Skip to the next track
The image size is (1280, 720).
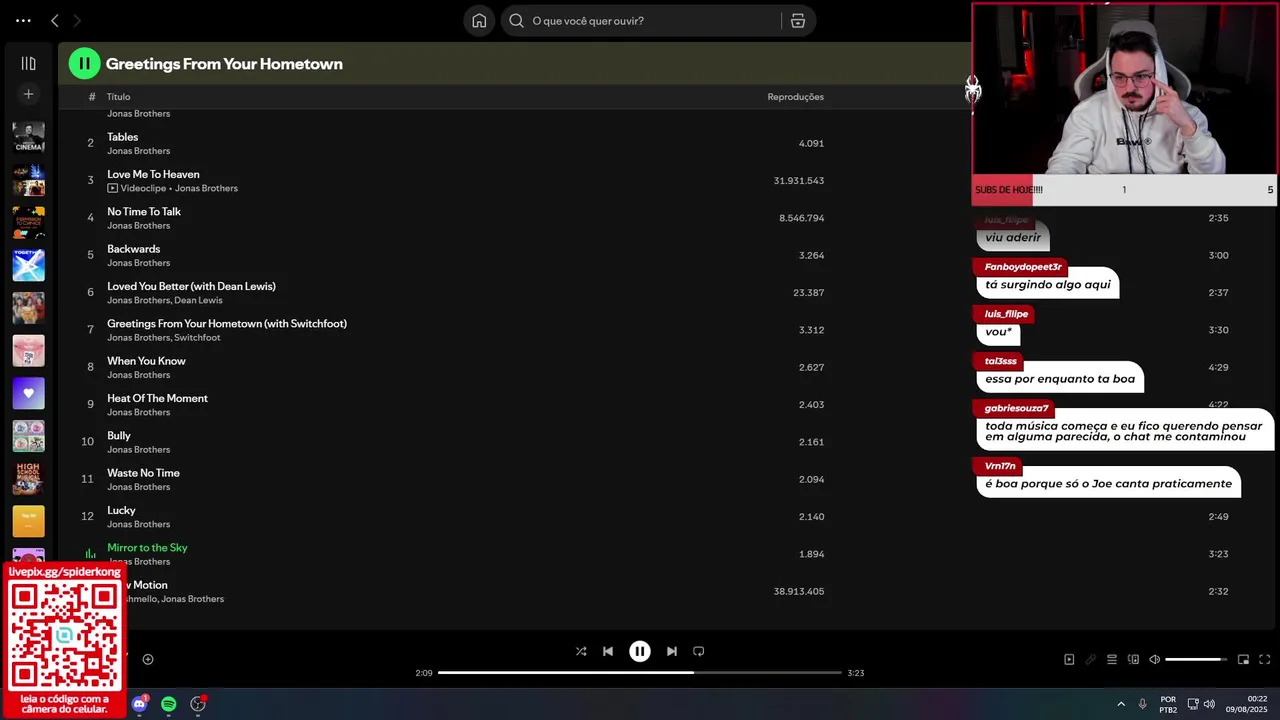[672, 651]
